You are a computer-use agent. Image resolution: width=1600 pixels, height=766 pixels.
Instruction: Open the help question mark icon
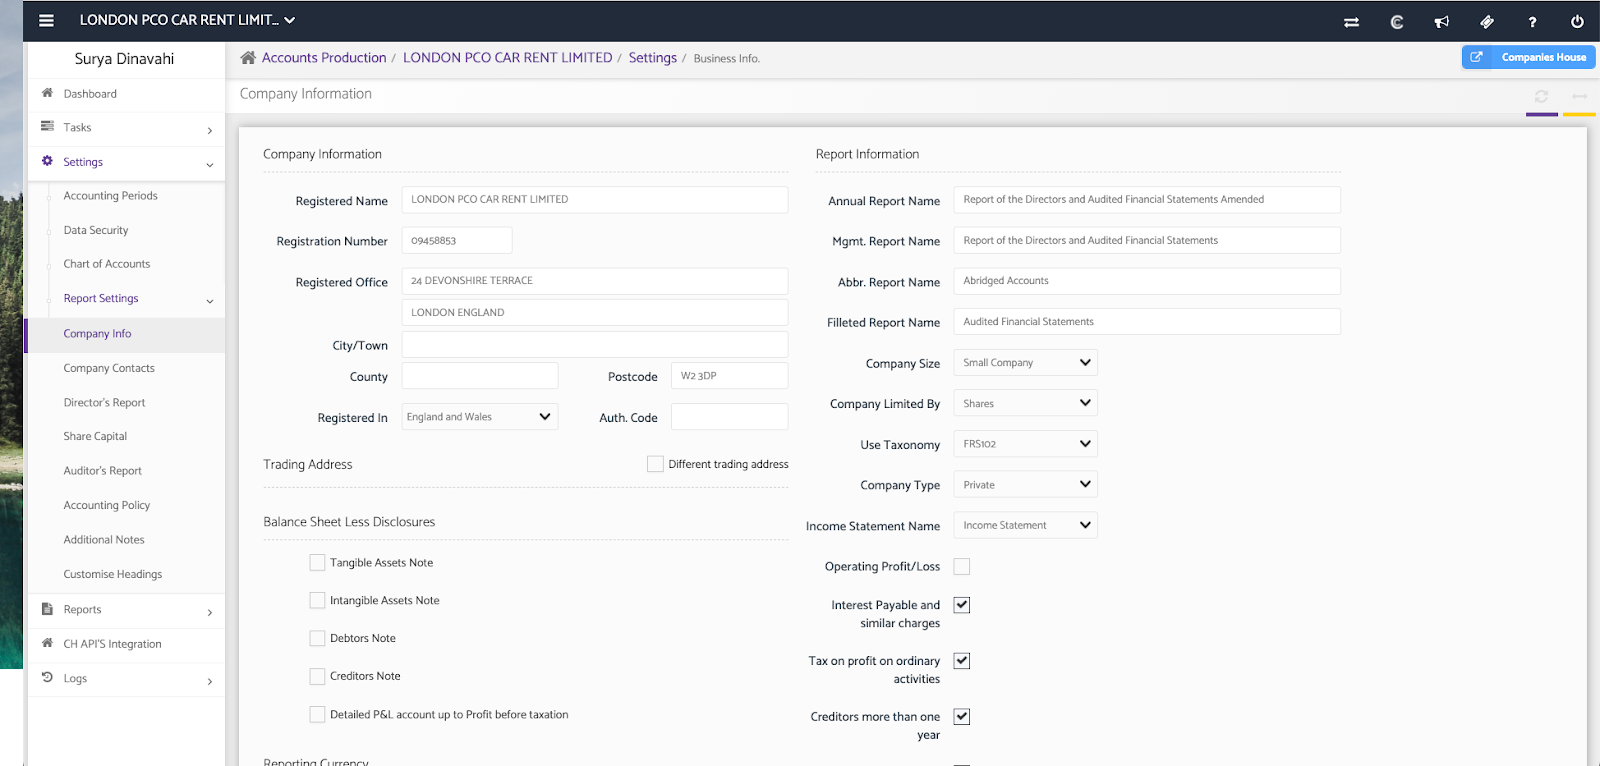[1532, 22]
